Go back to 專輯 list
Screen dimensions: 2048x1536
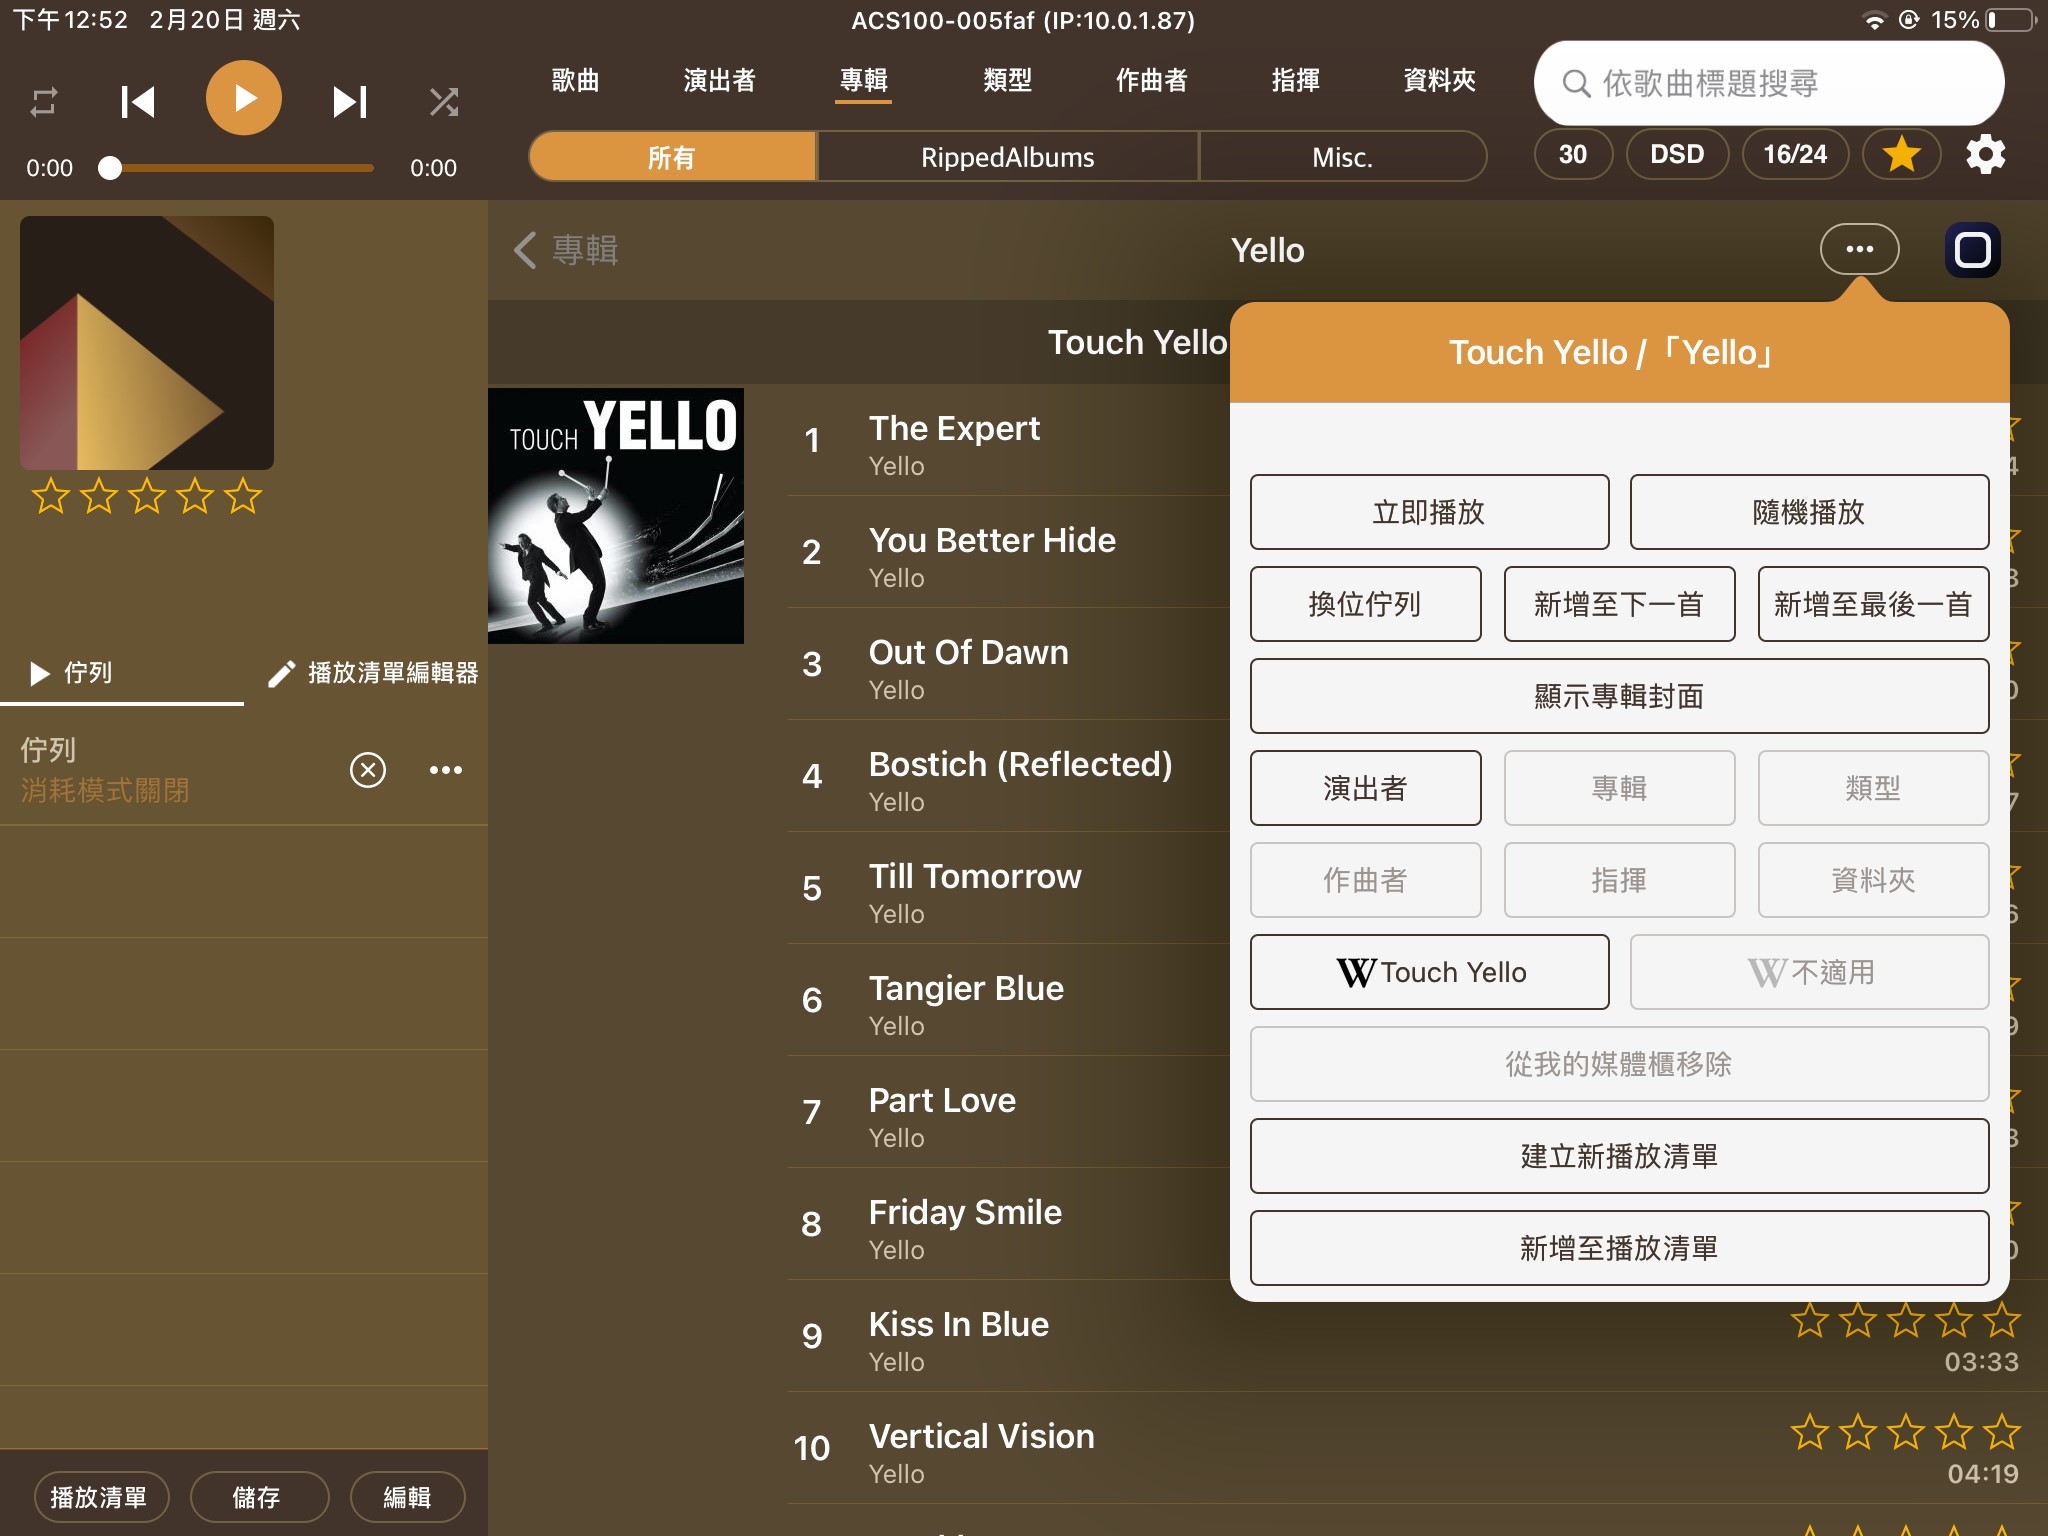click(x=566, y=249)
